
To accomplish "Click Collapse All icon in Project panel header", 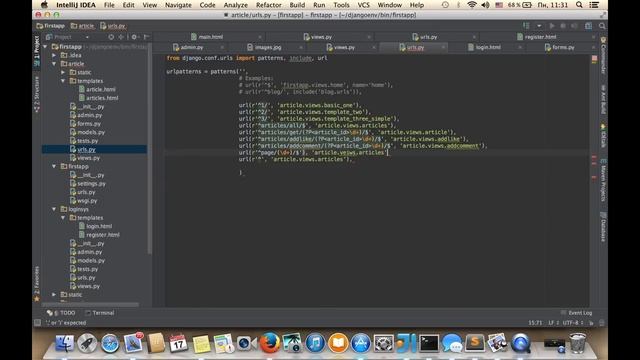I will click(121, 37).
